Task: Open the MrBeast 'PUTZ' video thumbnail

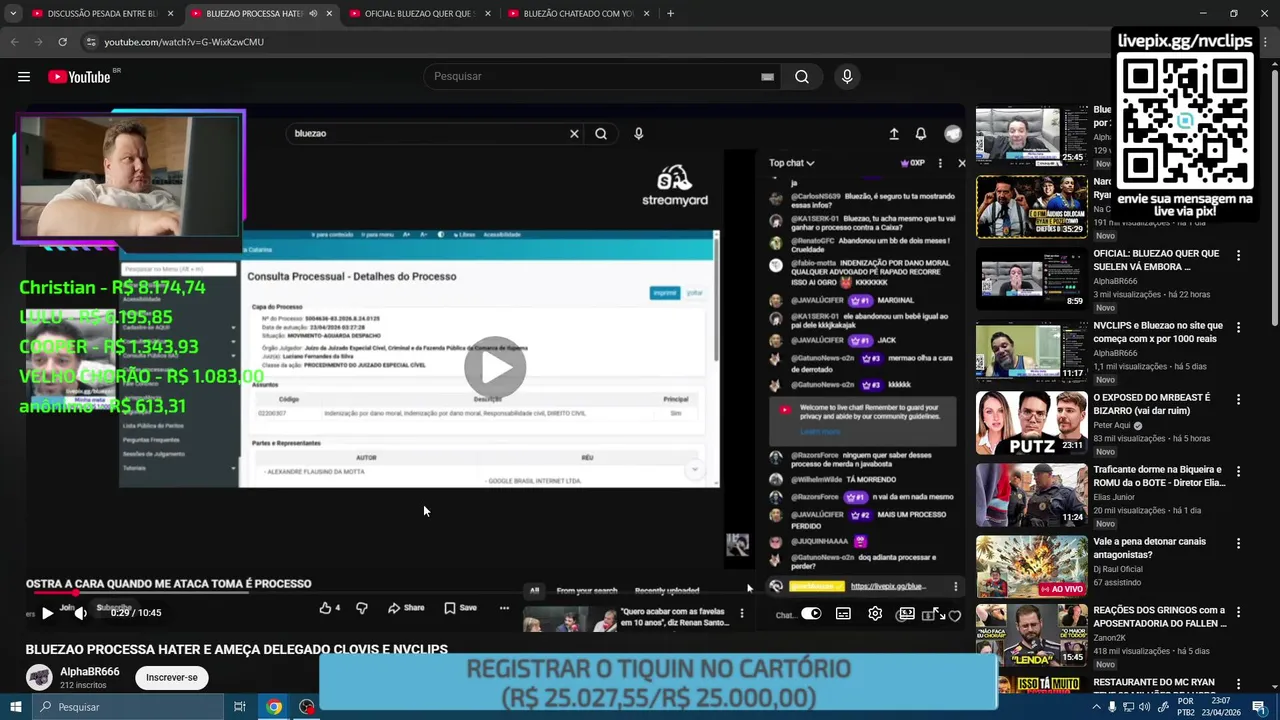Action: tap(1031, 423)
